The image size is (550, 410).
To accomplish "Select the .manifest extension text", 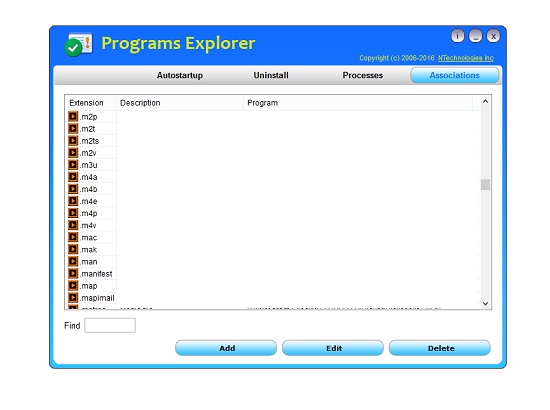I will (x=96, y=274).
